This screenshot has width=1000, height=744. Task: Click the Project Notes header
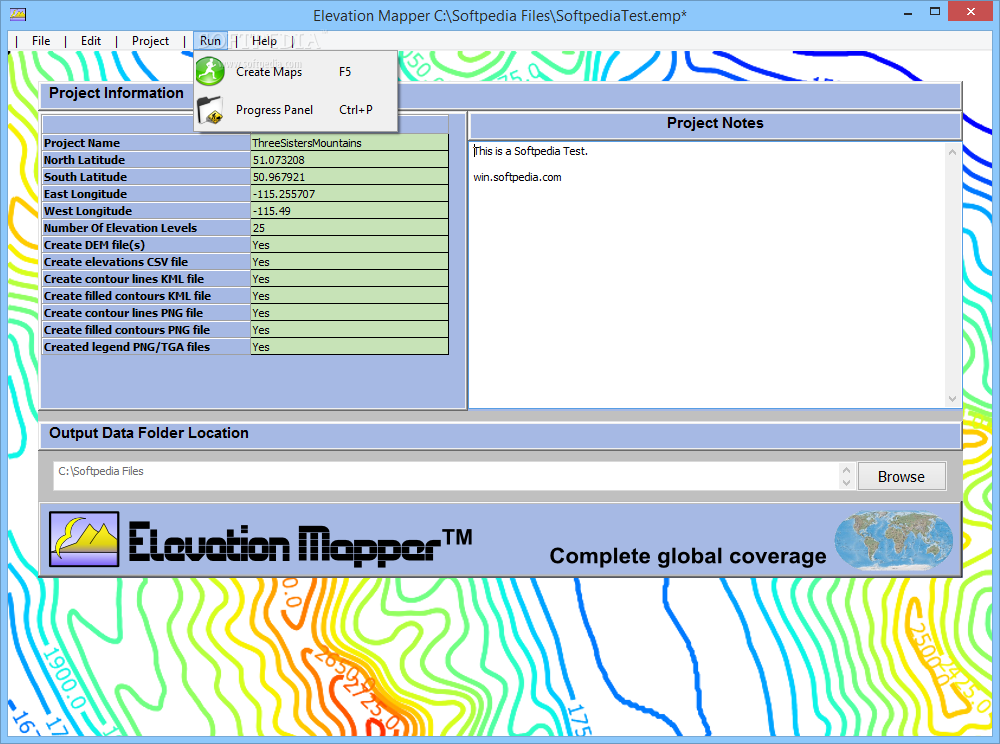[x=715, y=123]
